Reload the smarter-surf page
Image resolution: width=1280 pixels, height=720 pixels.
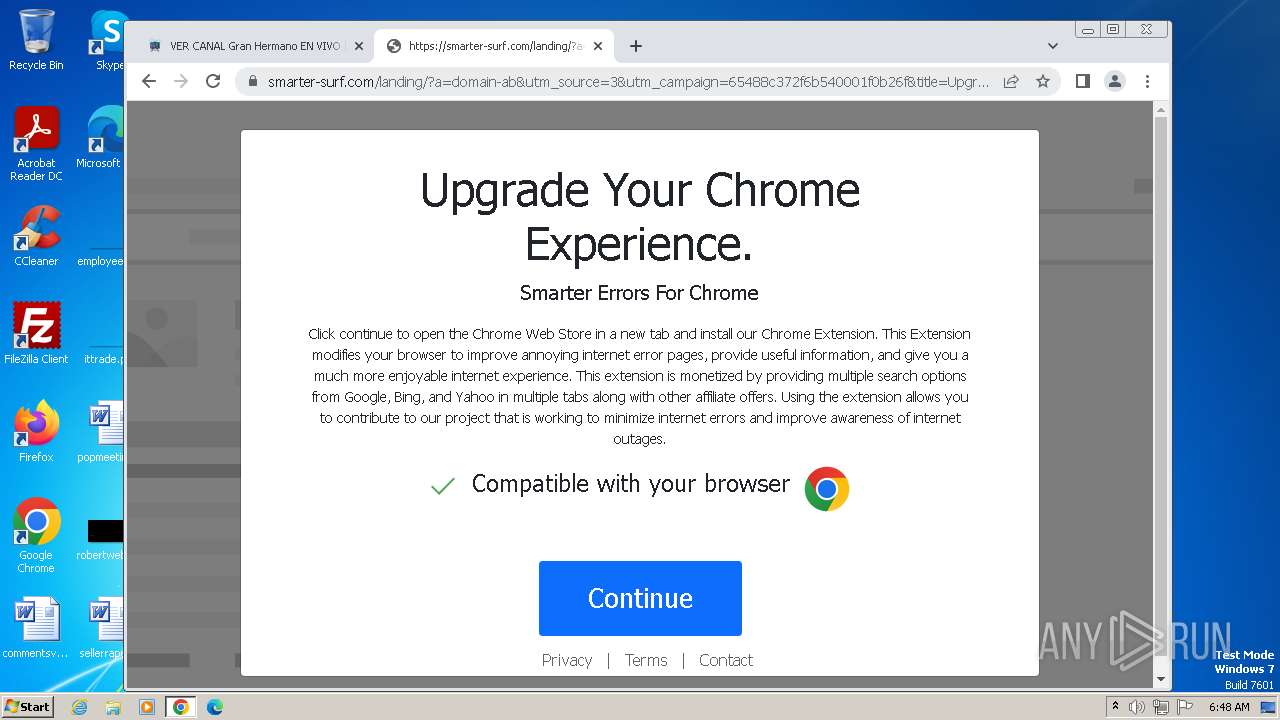click(213, 81)
